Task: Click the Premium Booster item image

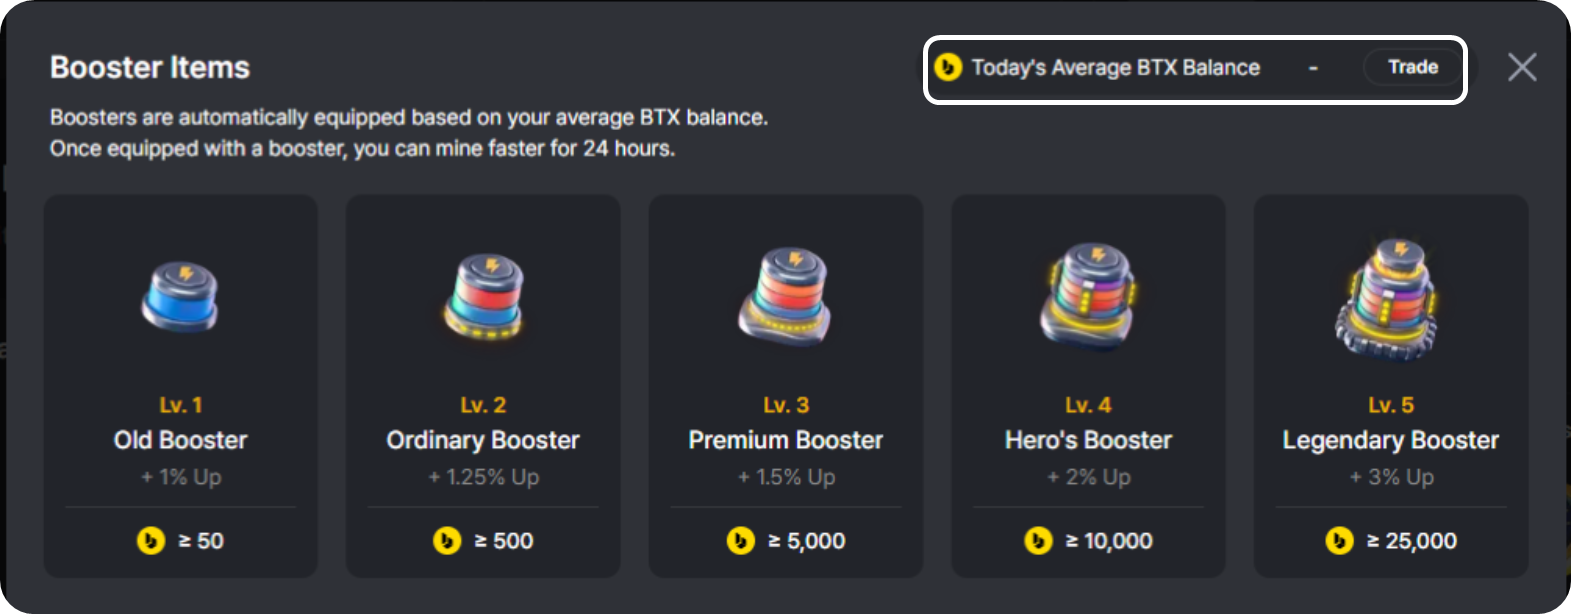Action: (786, 297)
